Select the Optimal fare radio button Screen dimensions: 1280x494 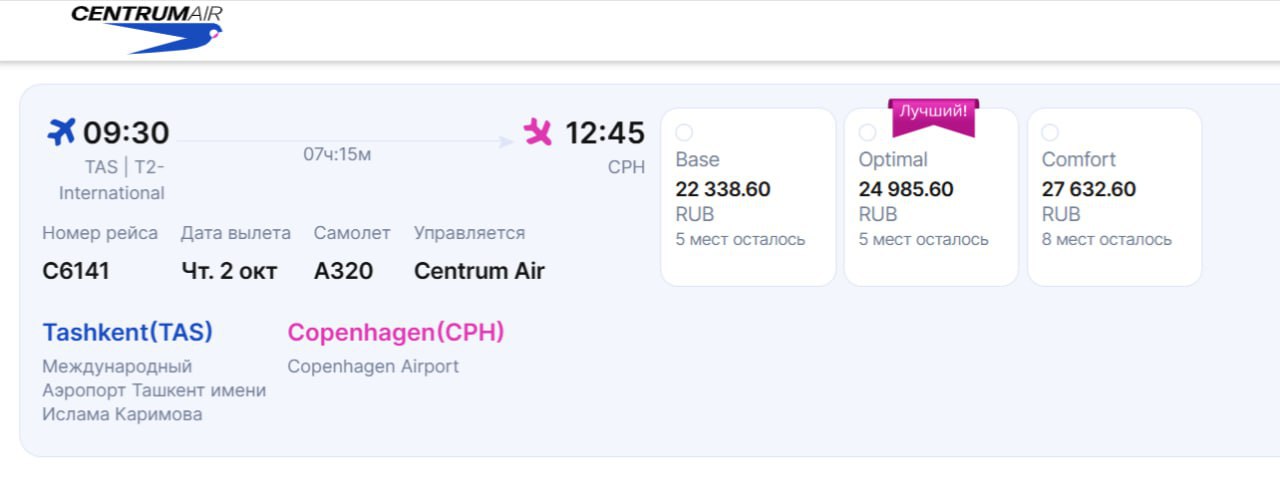click(868, 133)
